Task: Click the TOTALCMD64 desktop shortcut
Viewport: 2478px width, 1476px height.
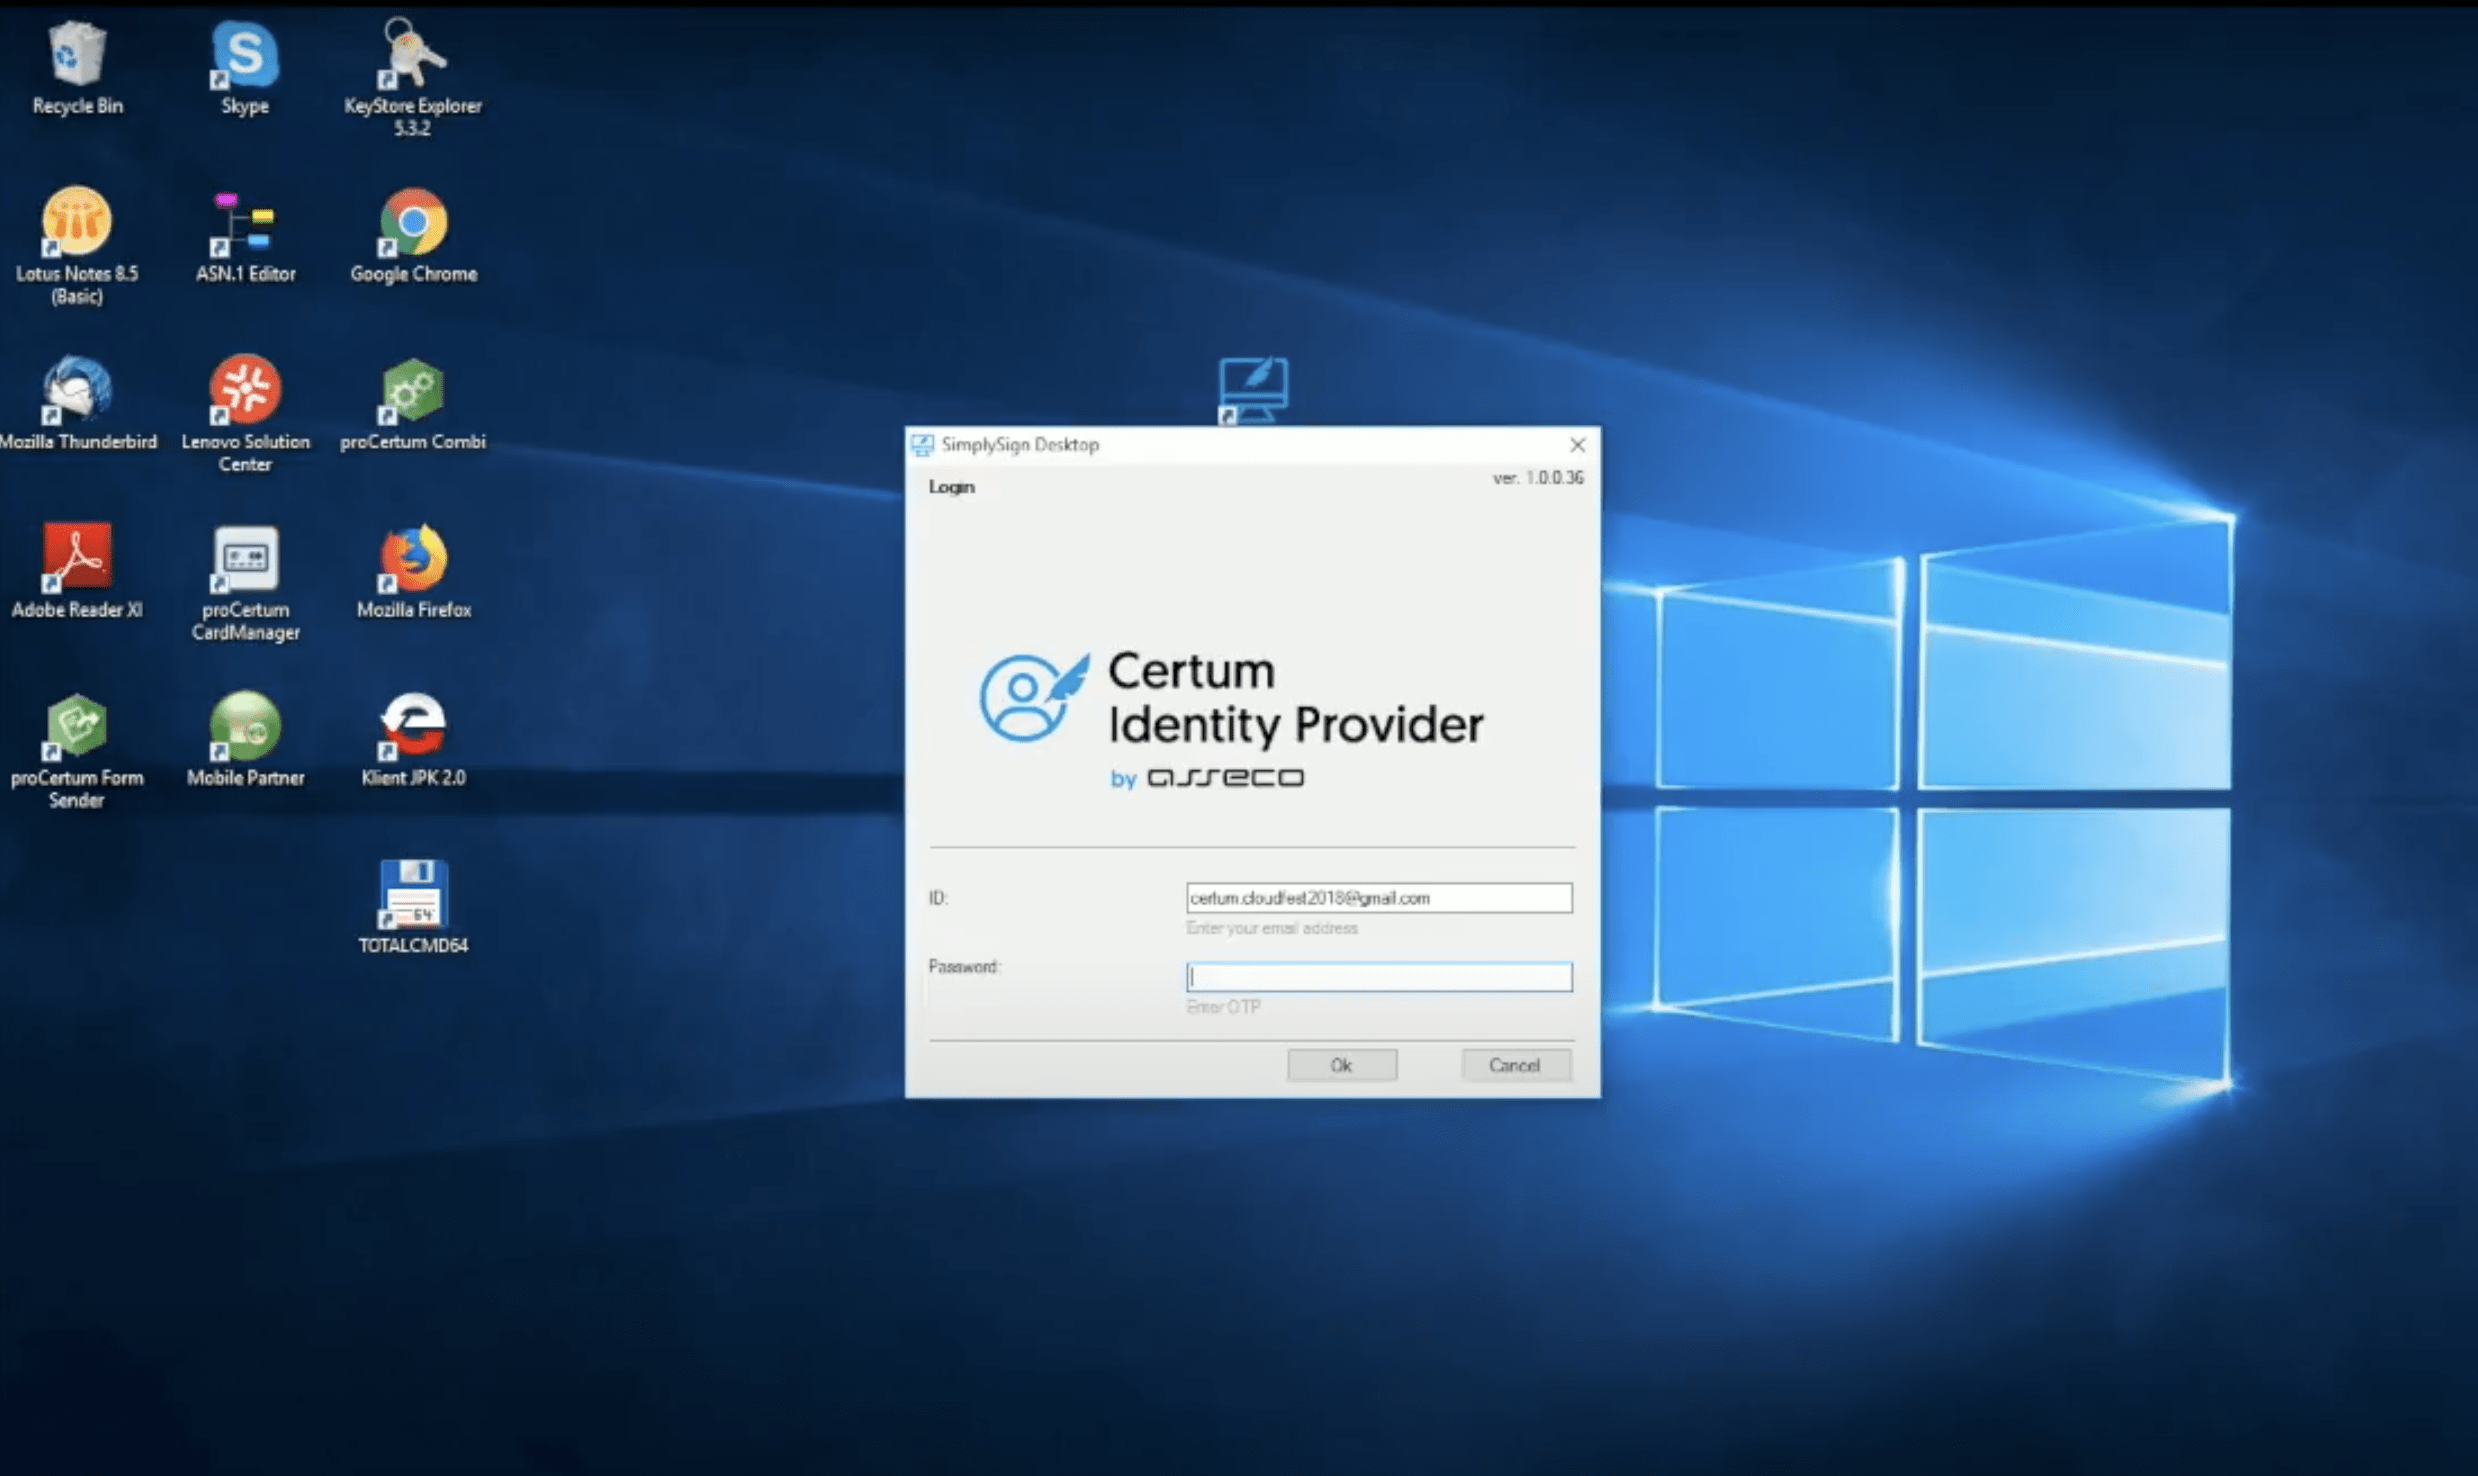Action: click(x=413, y=907)
